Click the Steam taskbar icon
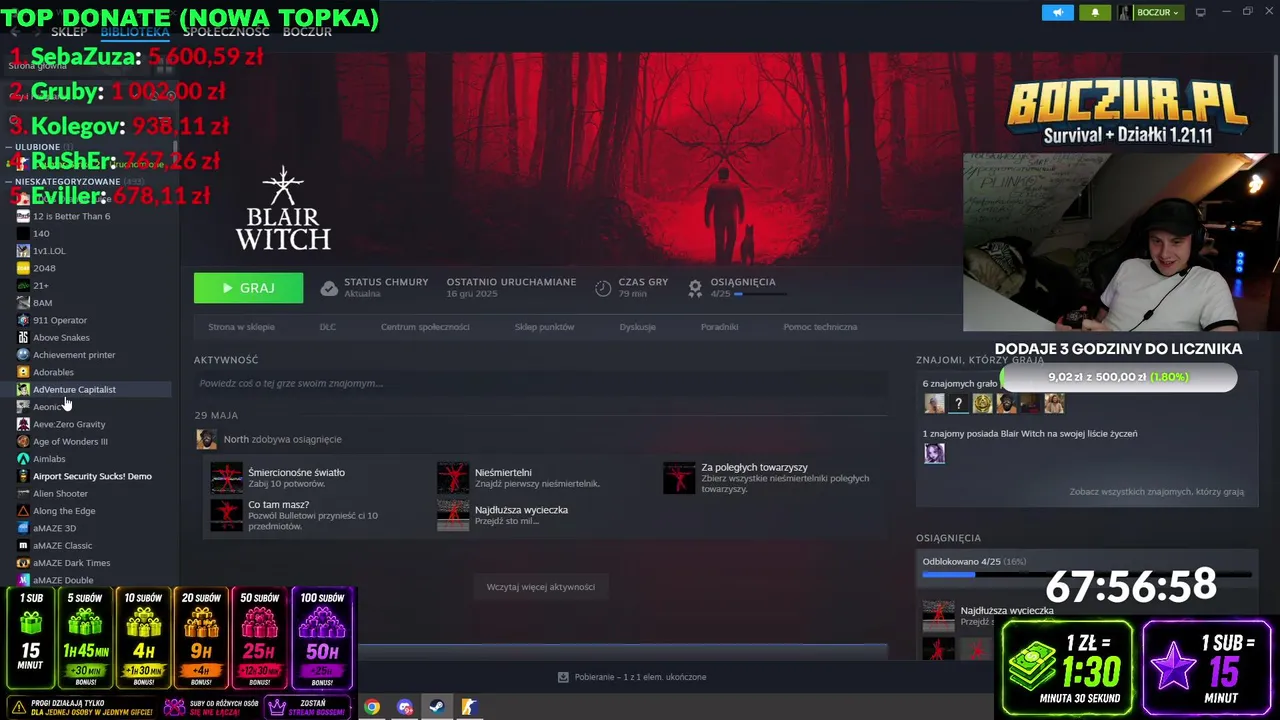 coord(437,707)
